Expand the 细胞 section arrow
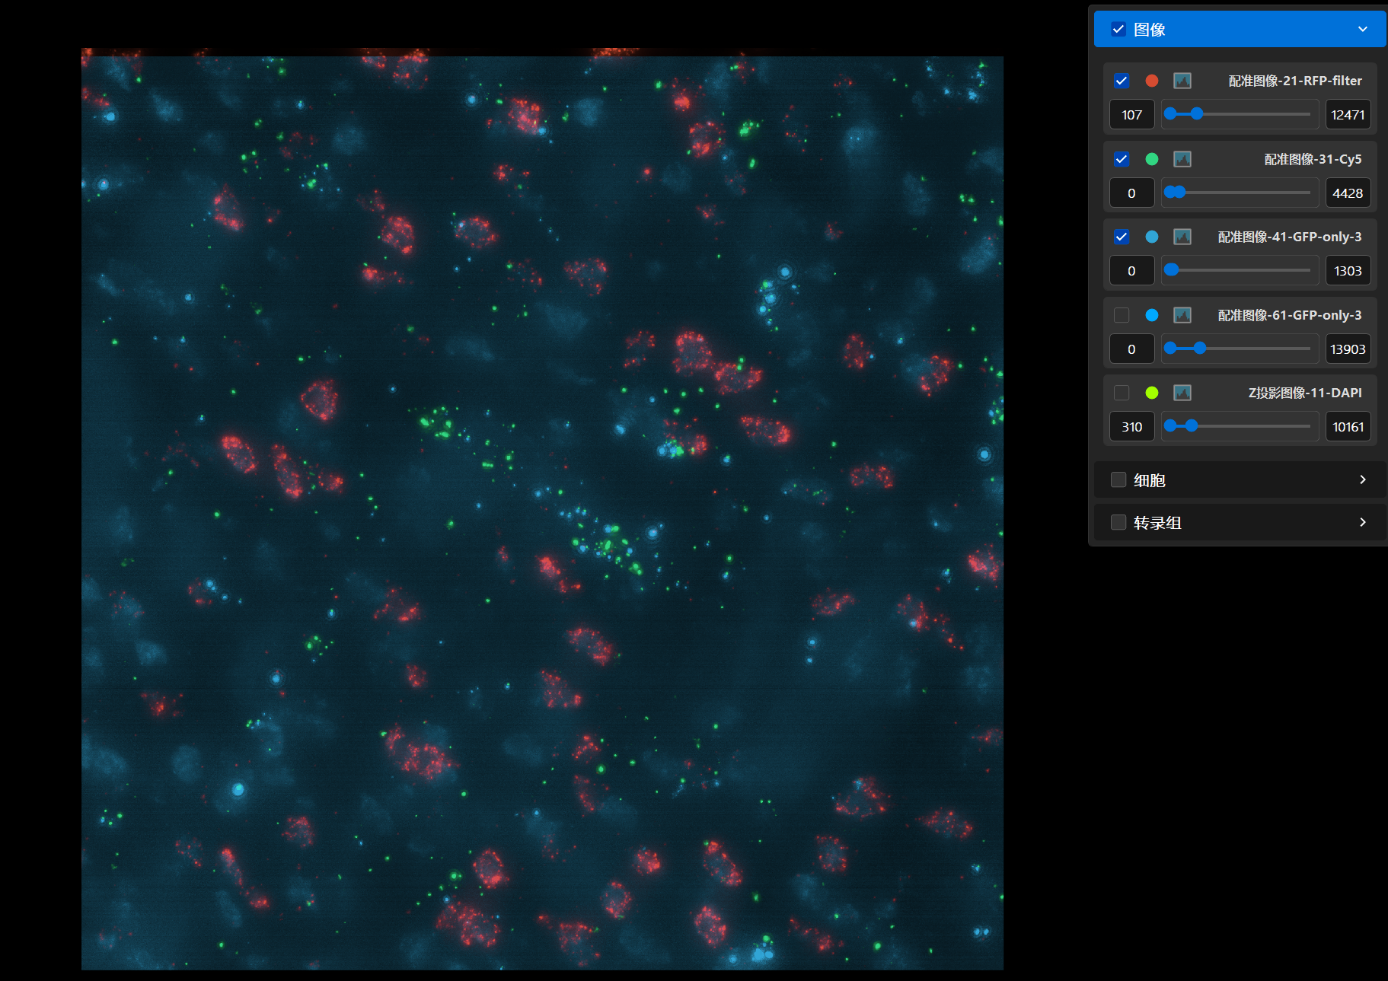Viewport: 1388px width, 981px height. pos(1362,480)
